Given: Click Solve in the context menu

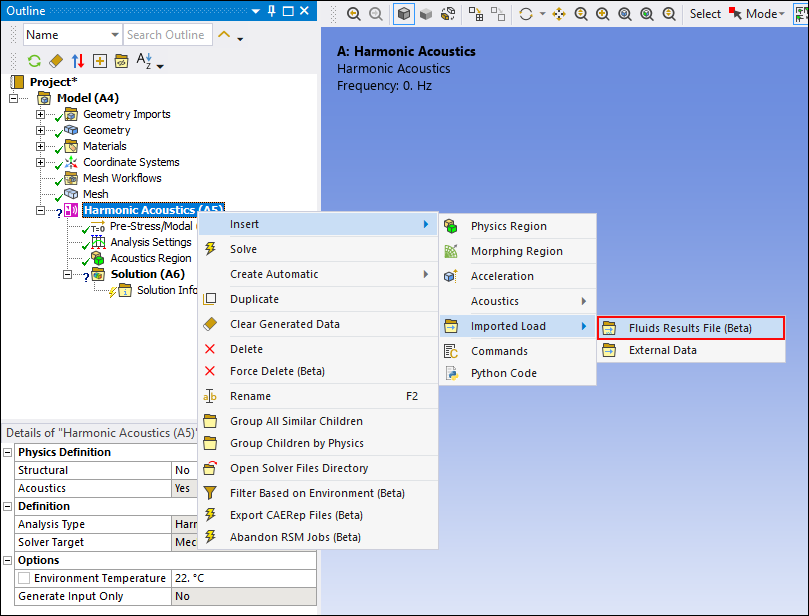Looking at the screenshot, I should [243, 249].
